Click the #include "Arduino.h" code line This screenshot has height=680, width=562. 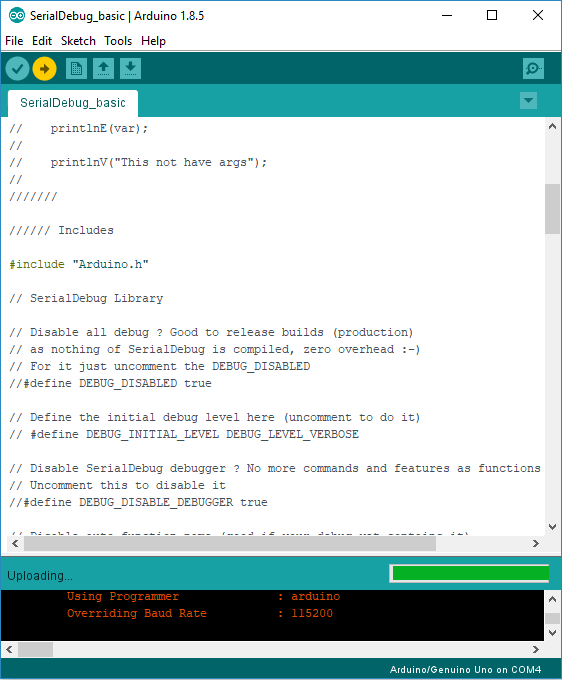pyautogui.click(x=79, y=264)
